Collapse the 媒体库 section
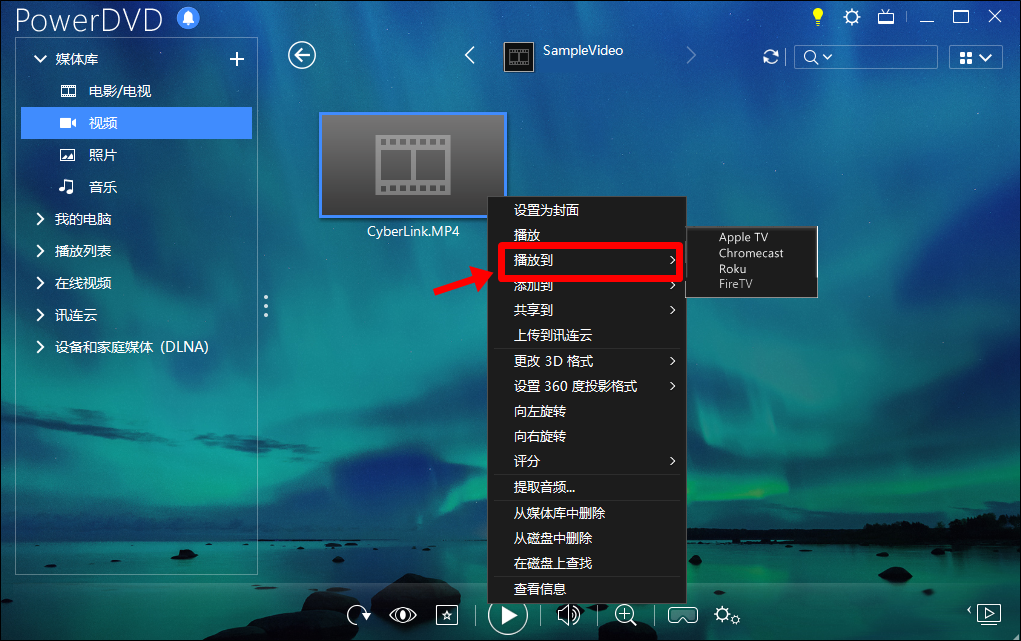 [x=40, y=59]
